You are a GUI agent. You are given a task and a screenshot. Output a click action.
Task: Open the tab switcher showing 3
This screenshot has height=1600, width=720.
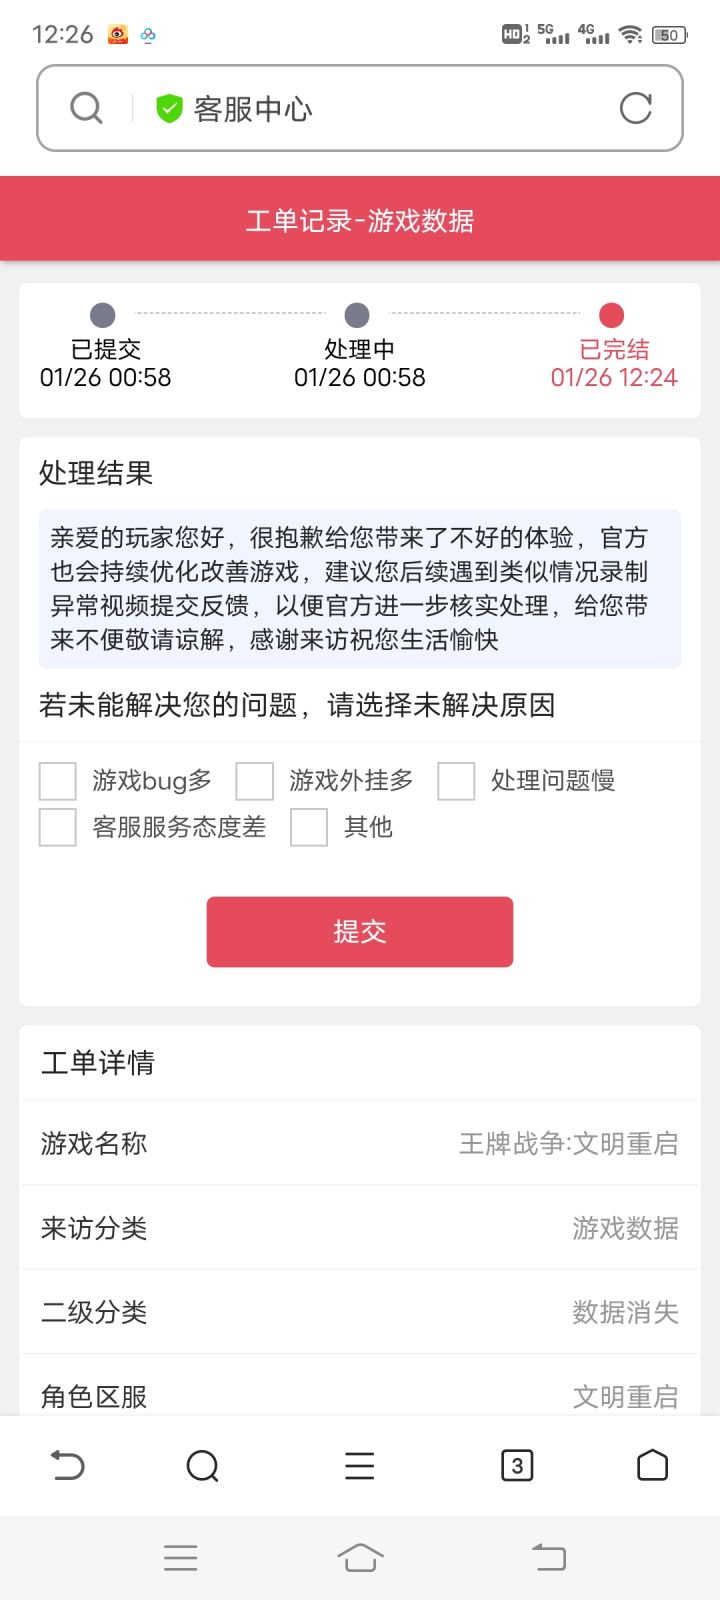pyautogui.click(x=516, y=1466)
